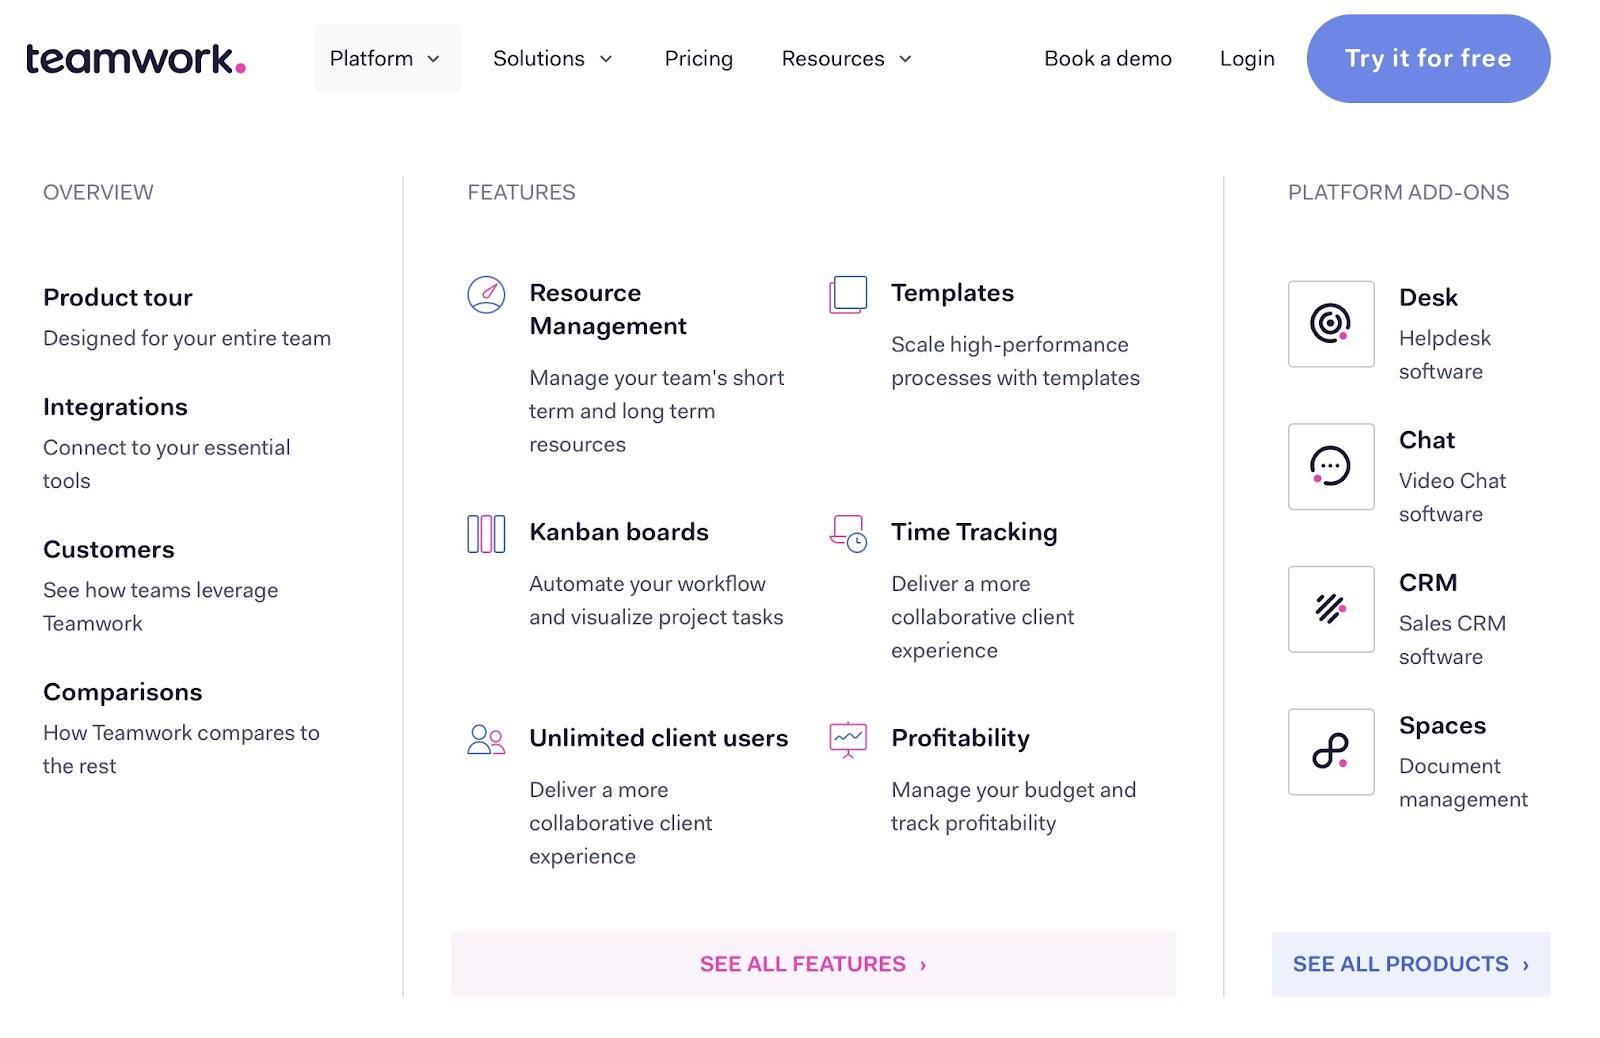Click 'How Teamwork compares to the rest'
This screenshot has height=1038, width=1600.
coord(181,749)
